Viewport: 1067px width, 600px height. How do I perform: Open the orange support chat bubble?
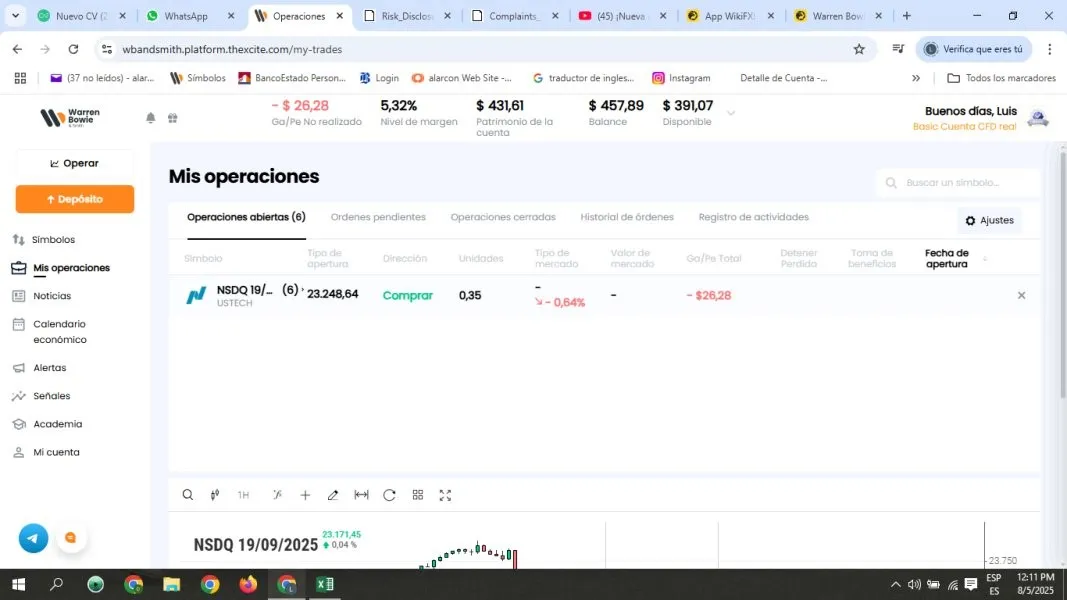(70, 538)
